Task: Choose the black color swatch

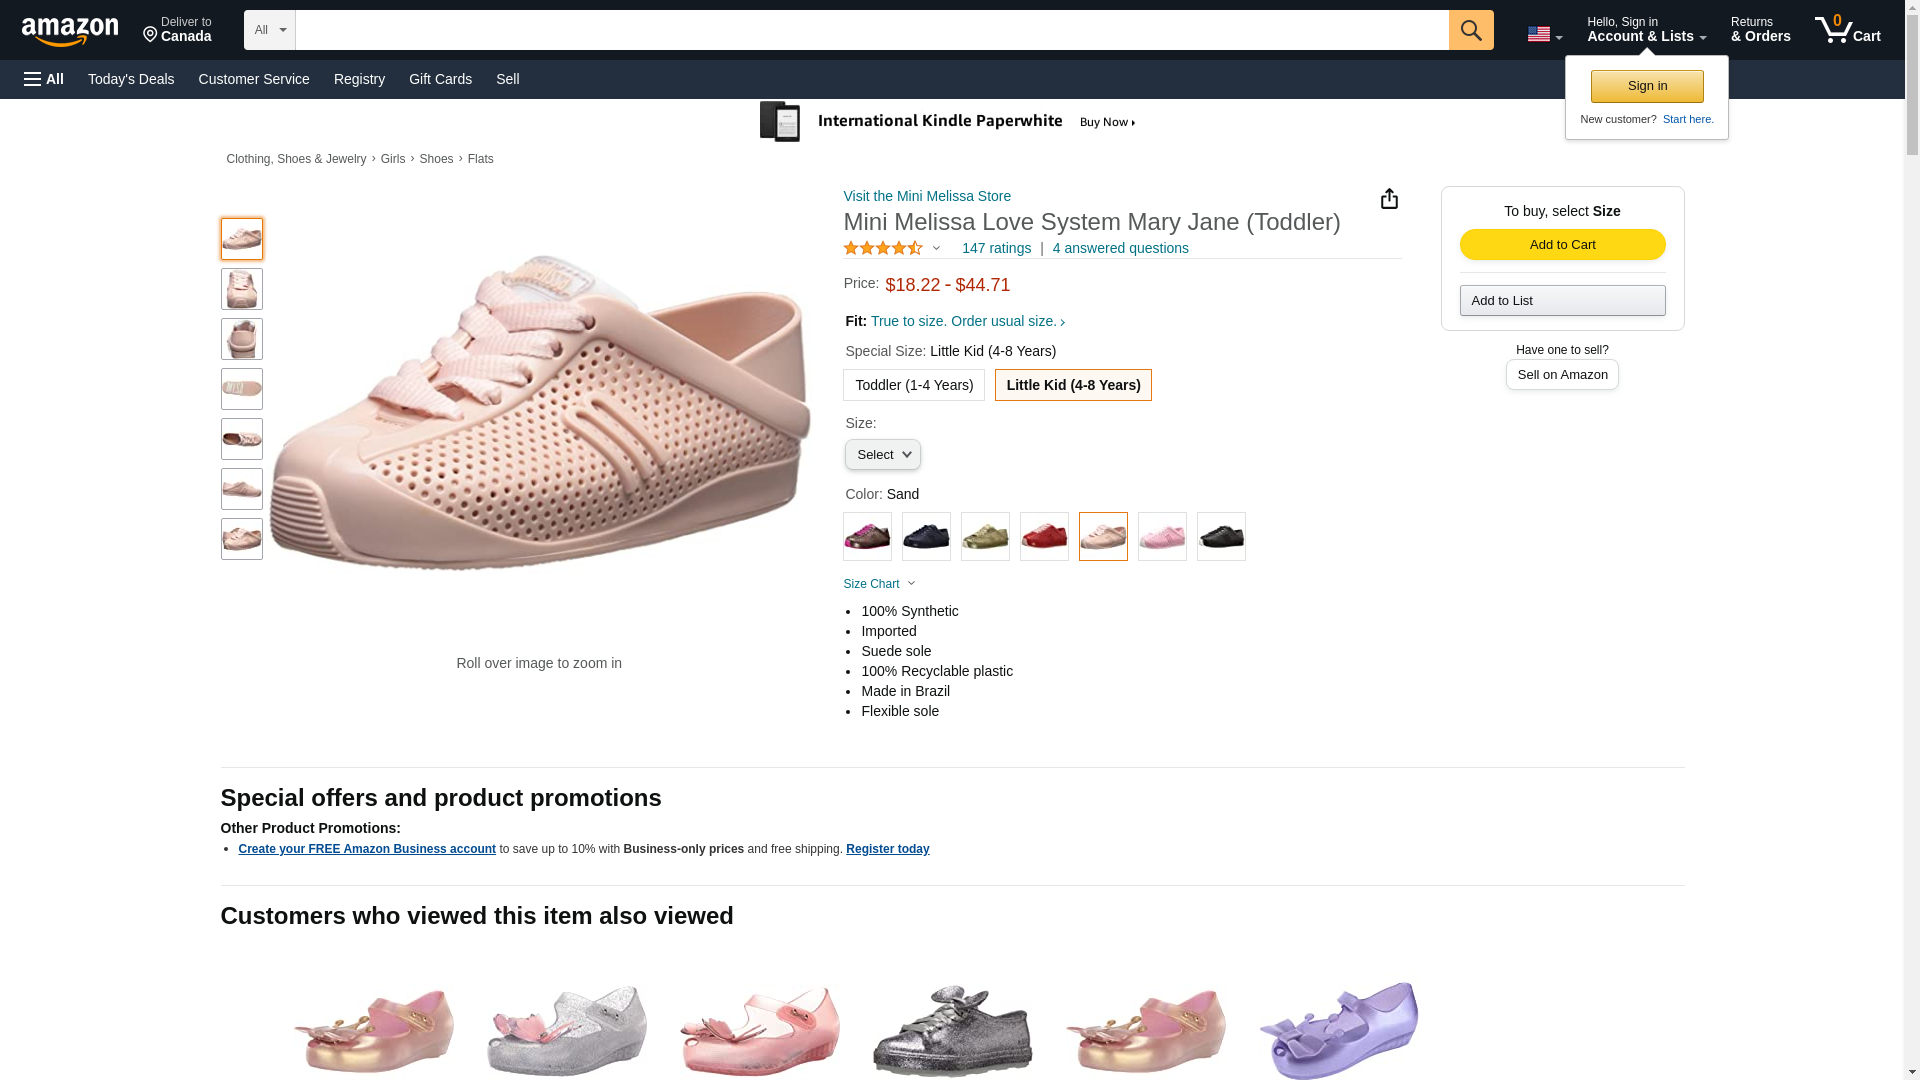Action: (x=1221, y=537)
